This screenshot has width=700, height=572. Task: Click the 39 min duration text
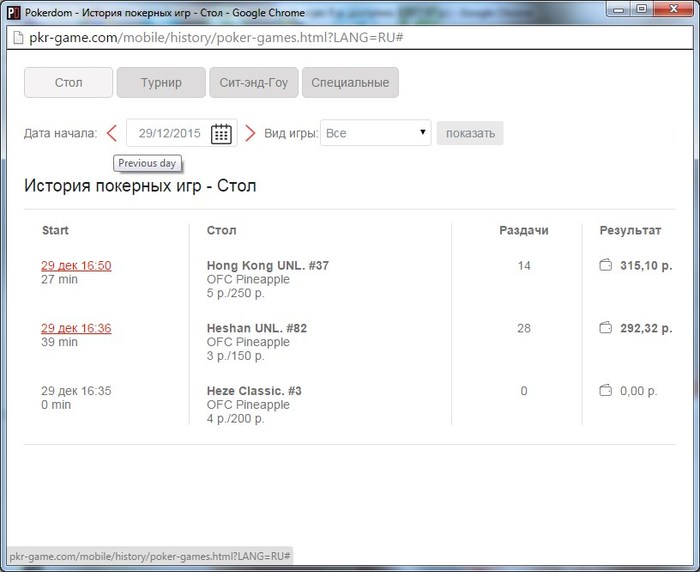(59, 342)
